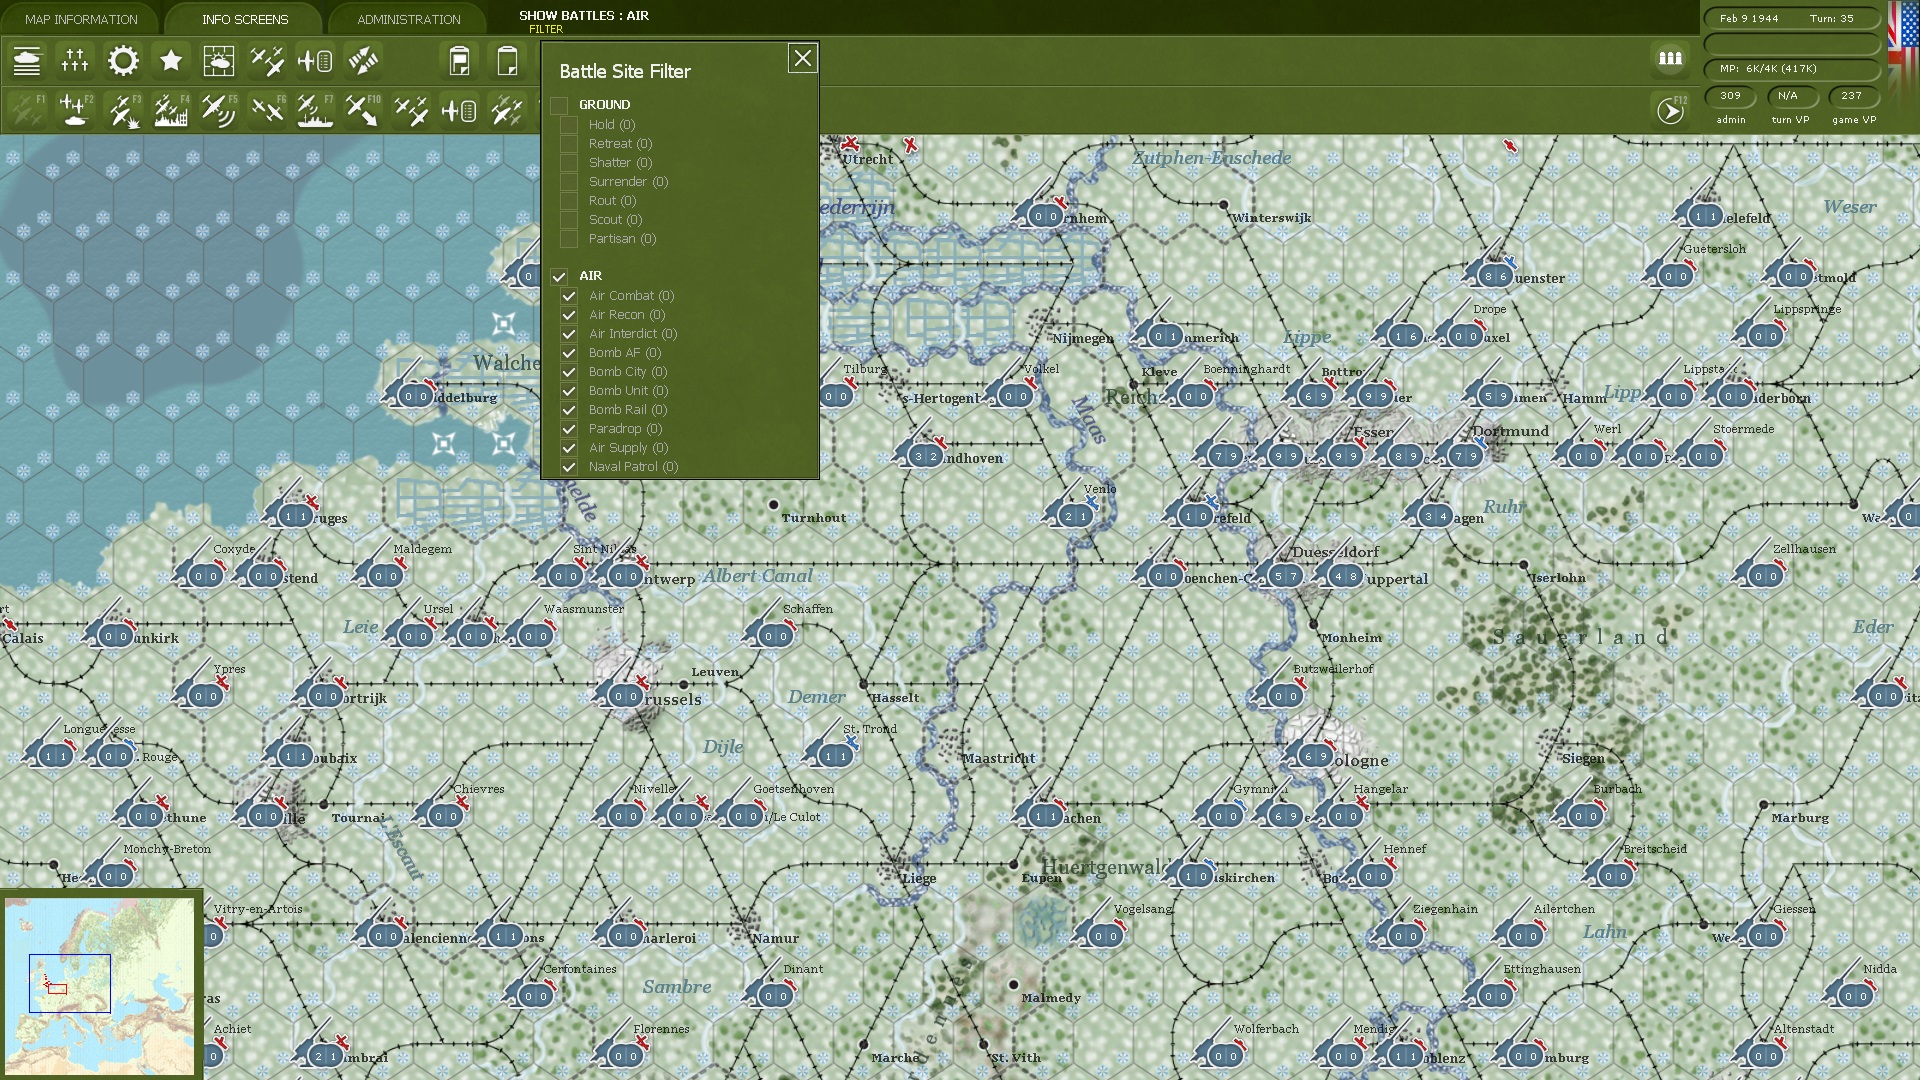
Task: Select F10 air transfer mode
Action: coord(363,110)
